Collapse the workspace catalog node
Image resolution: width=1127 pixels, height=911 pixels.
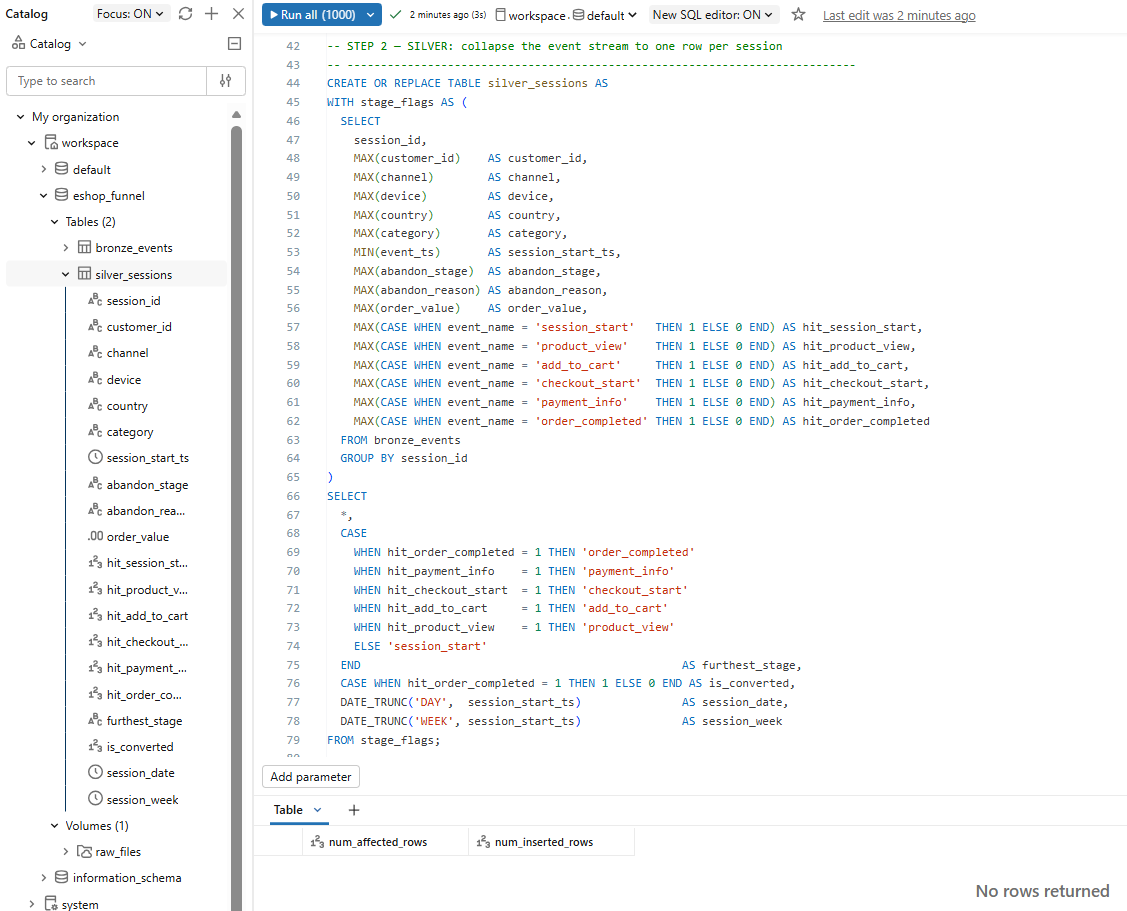tap(32, 143)
